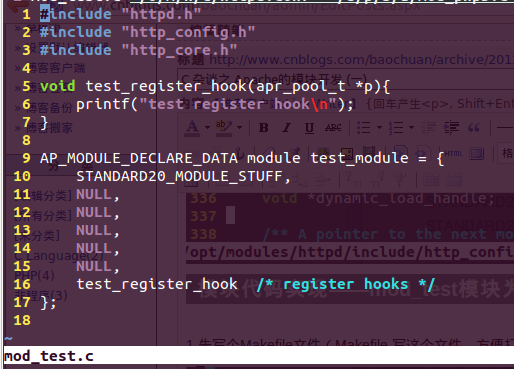Toggle Underline in the blog editor toolbar

309,128
